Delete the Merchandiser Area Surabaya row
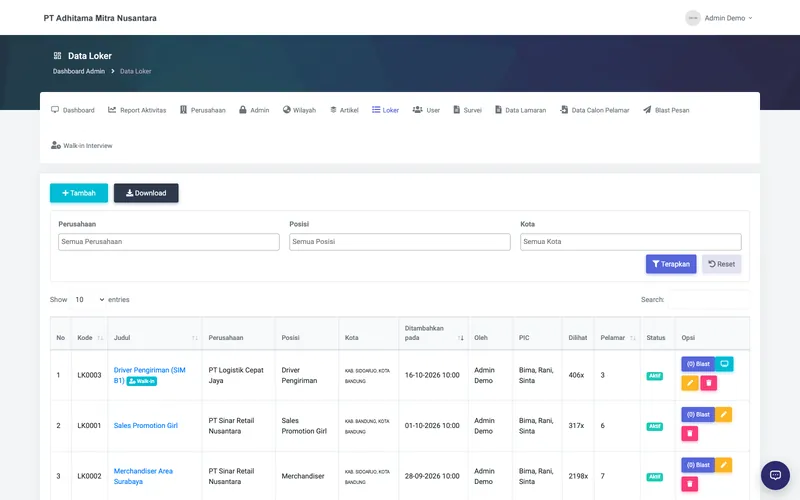 (x=690, y=484)
